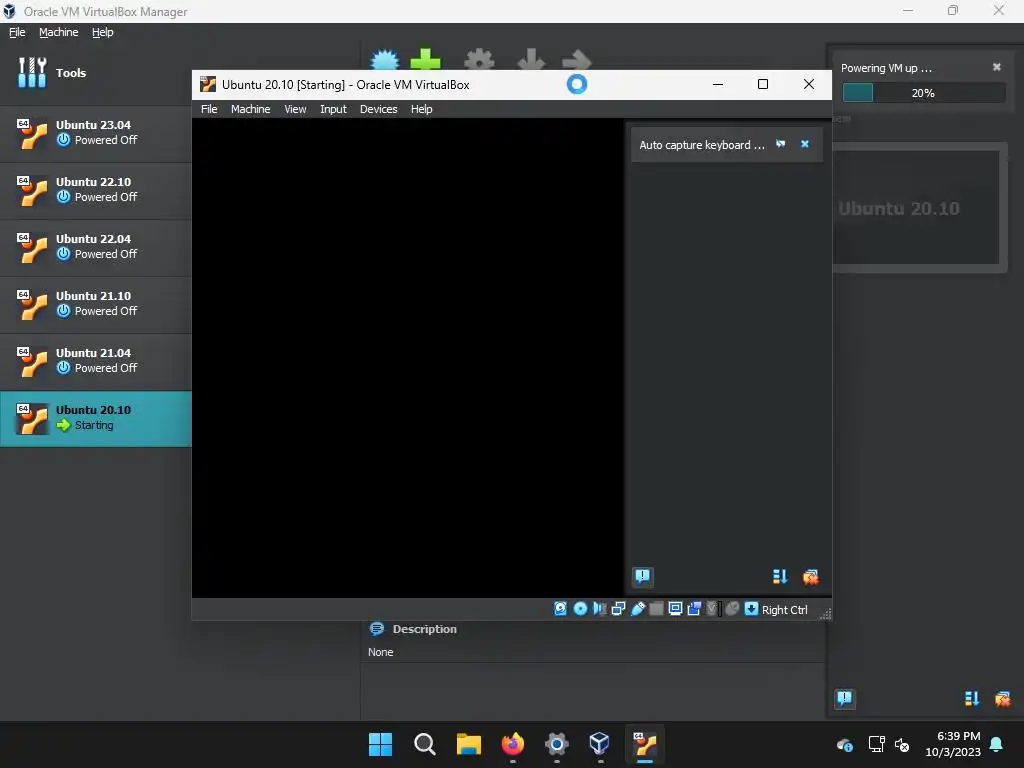Click the cloud sync tray icon
This screenshot has height=768, width=1024.
pyautogui.click(x=844, y=744)
